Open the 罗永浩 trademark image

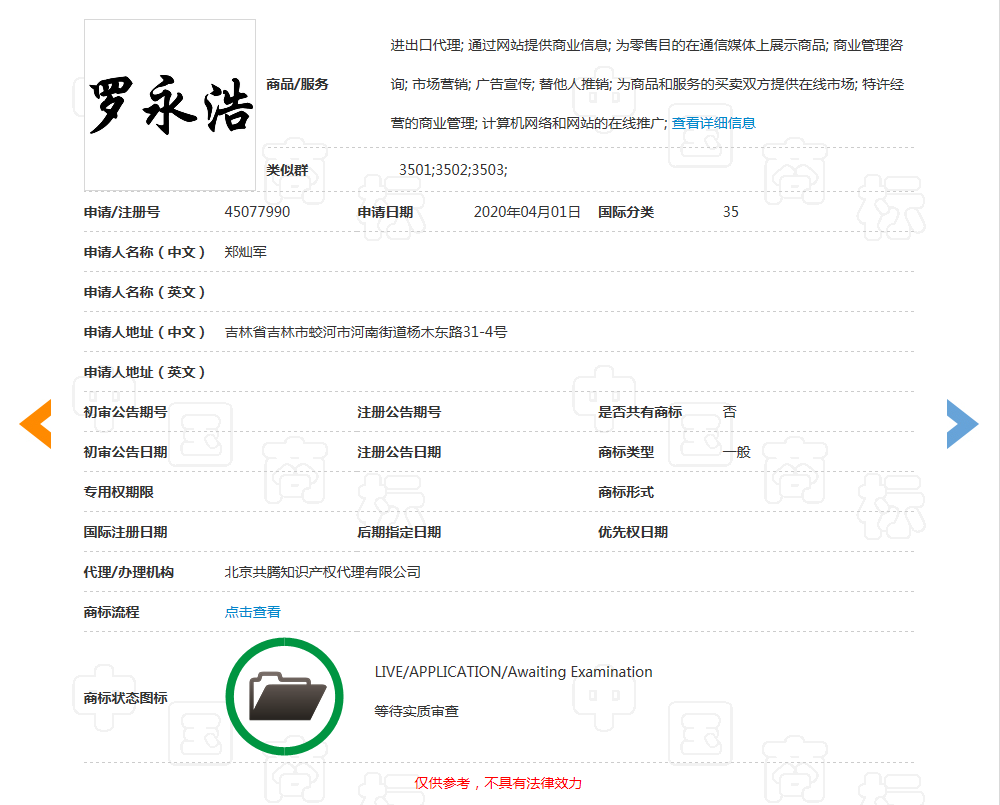click(x=170, y=105)
